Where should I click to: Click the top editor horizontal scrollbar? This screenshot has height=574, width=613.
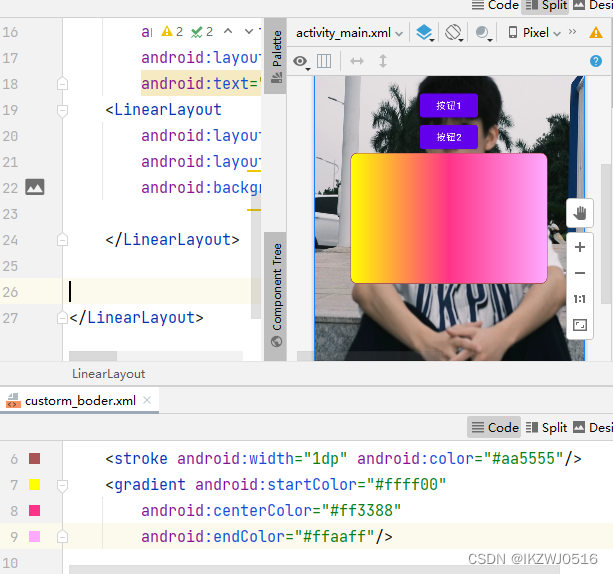tap(93, 356)
